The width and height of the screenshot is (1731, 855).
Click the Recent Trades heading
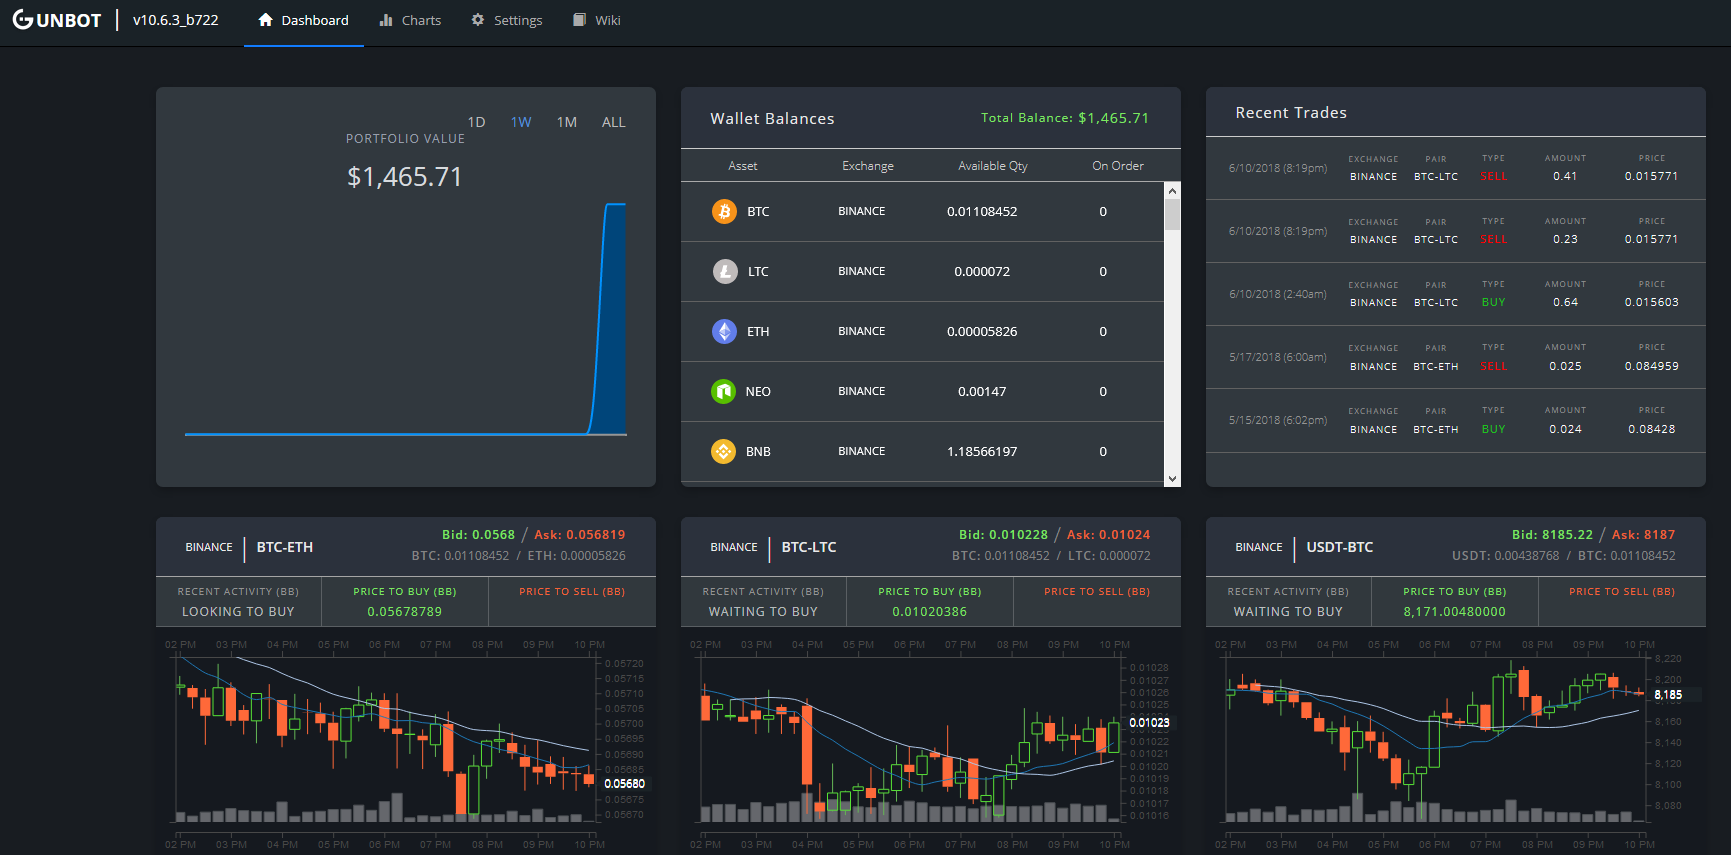point(1291,113)
